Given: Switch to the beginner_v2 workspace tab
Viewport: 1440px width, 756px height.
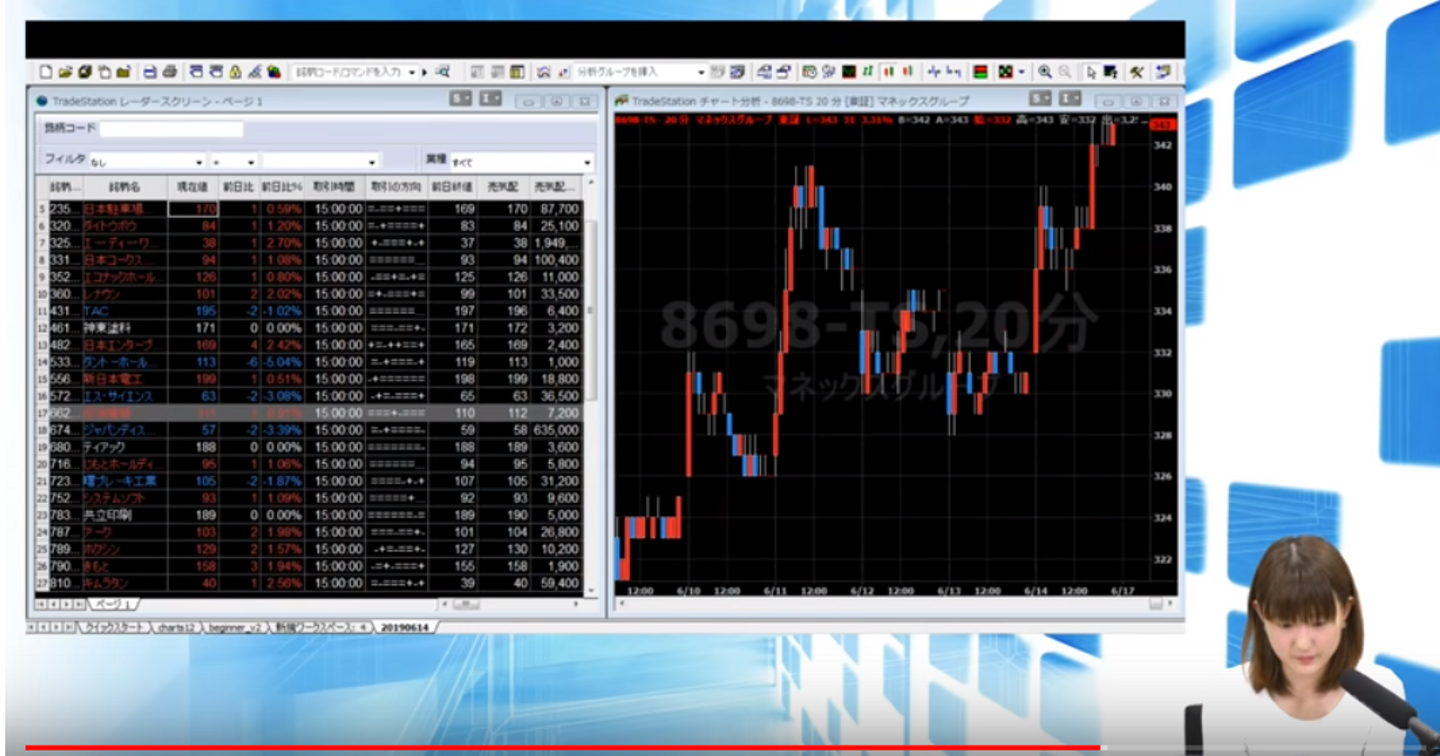Looking at the screenshot, I should click(x=236, y=627).
